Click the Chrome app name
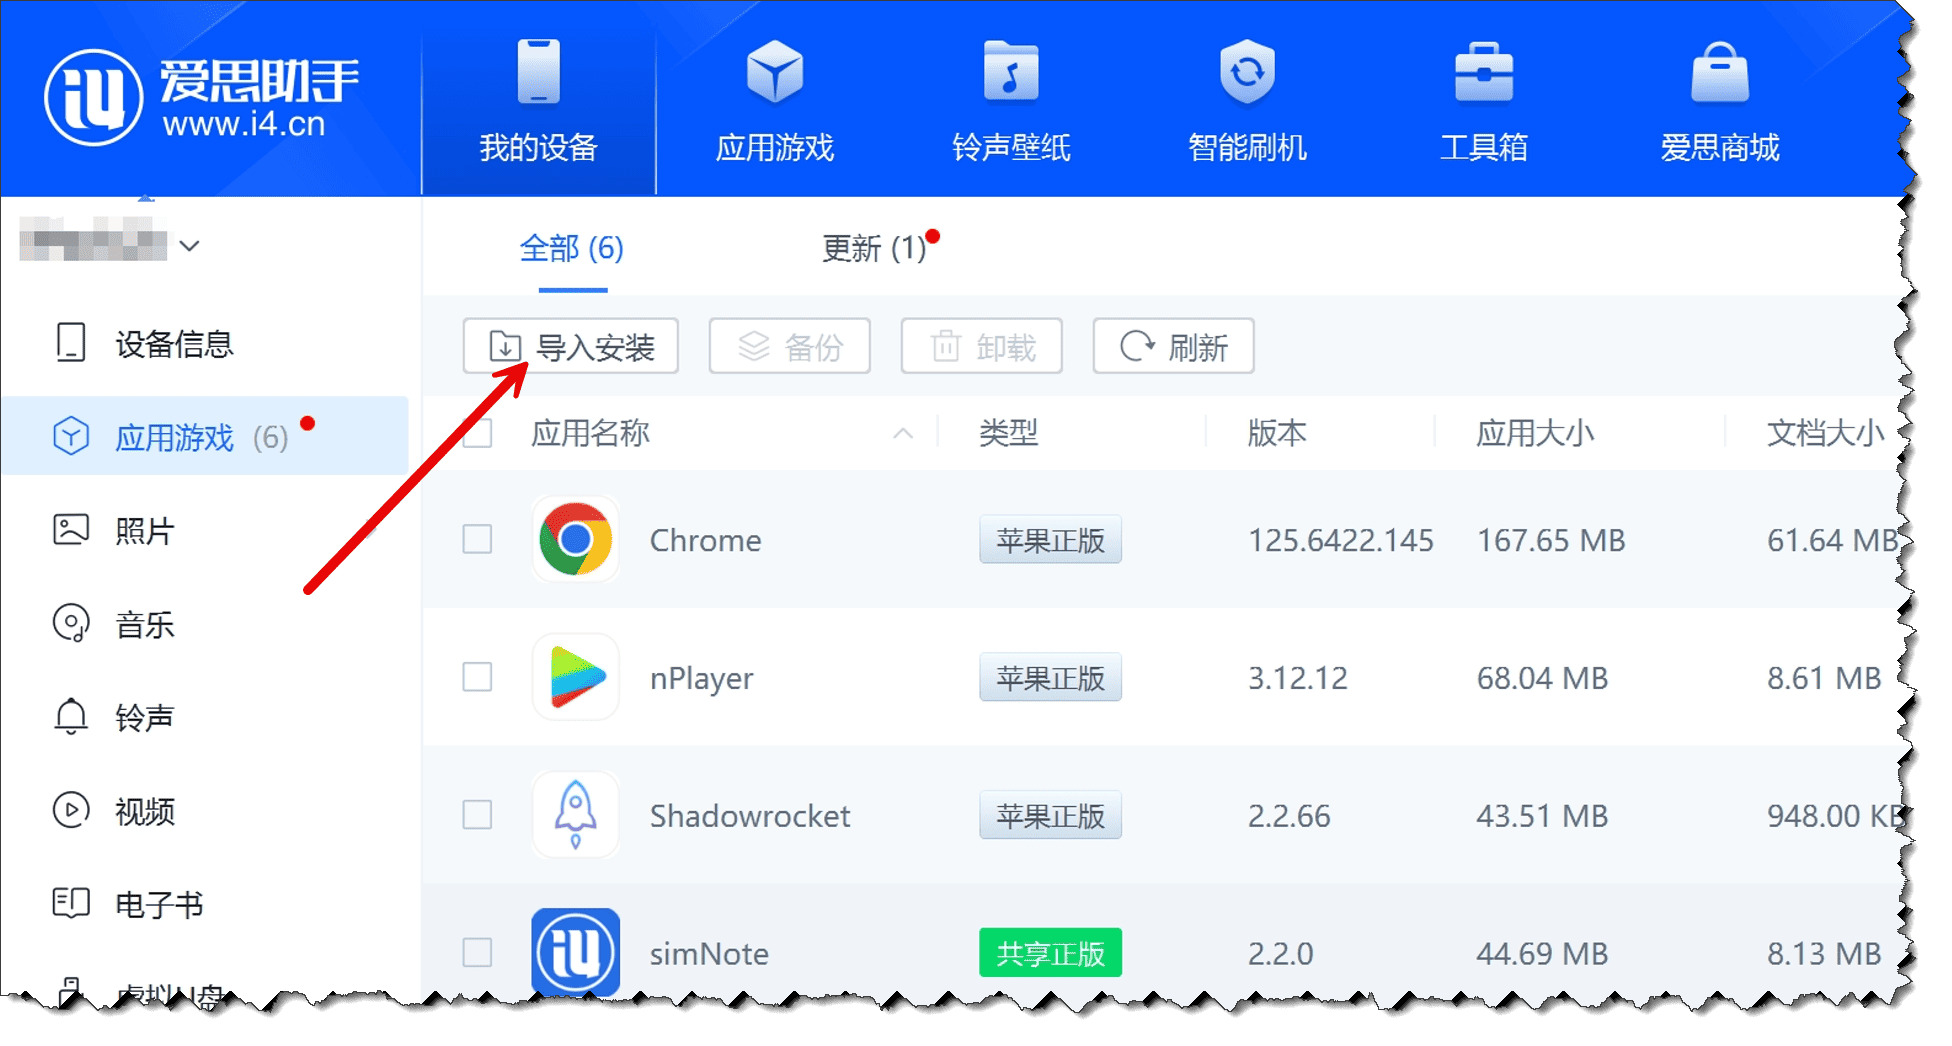The height and width of the screenshot is (1046, 1952). click(706, 540)
